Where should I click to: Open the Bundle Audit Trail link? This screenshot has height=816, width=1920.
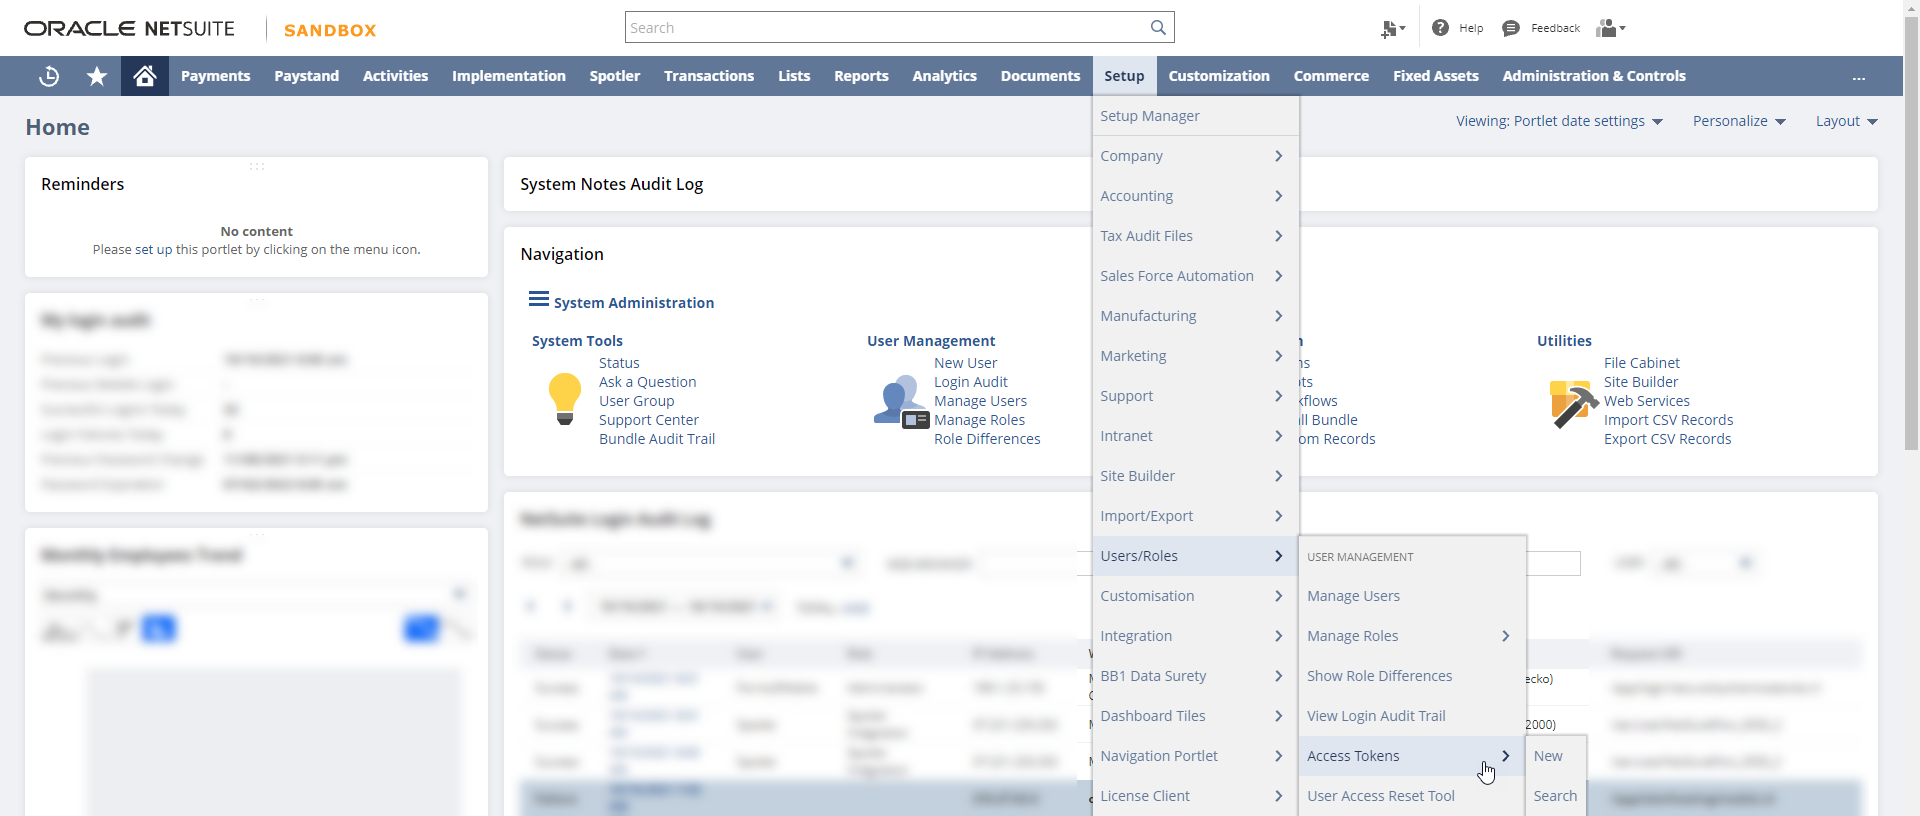(x=657, y=439)
